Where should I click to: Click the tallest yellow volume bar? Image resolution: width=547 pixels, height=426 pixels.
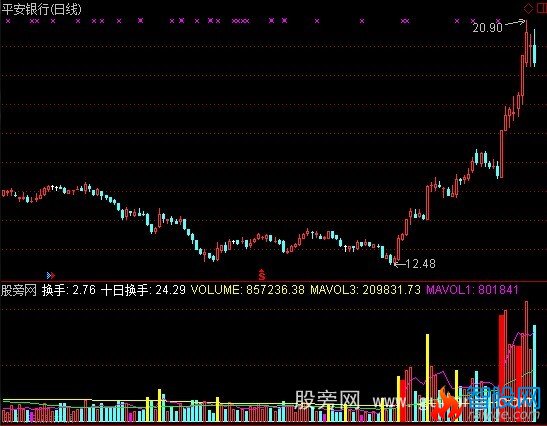click(x=427, y=378)
